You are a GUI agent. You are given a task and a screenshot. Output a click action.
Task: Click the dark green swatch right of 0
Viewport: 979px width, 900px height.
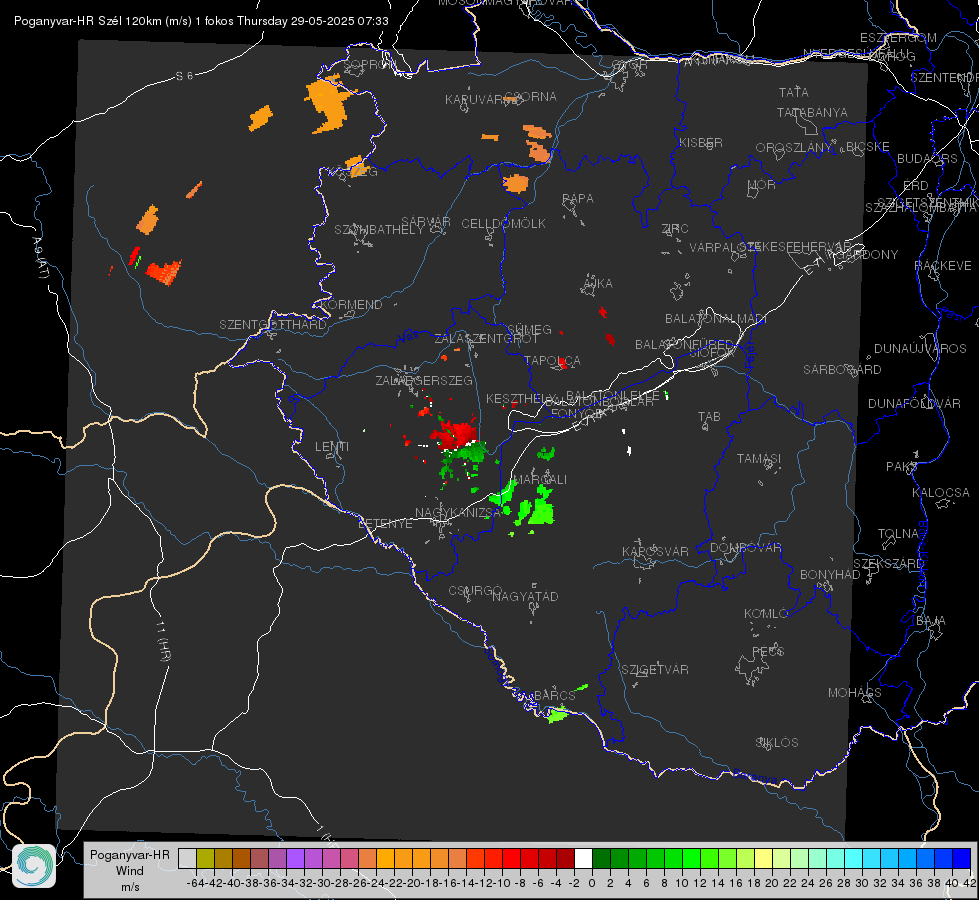point(601,858)
